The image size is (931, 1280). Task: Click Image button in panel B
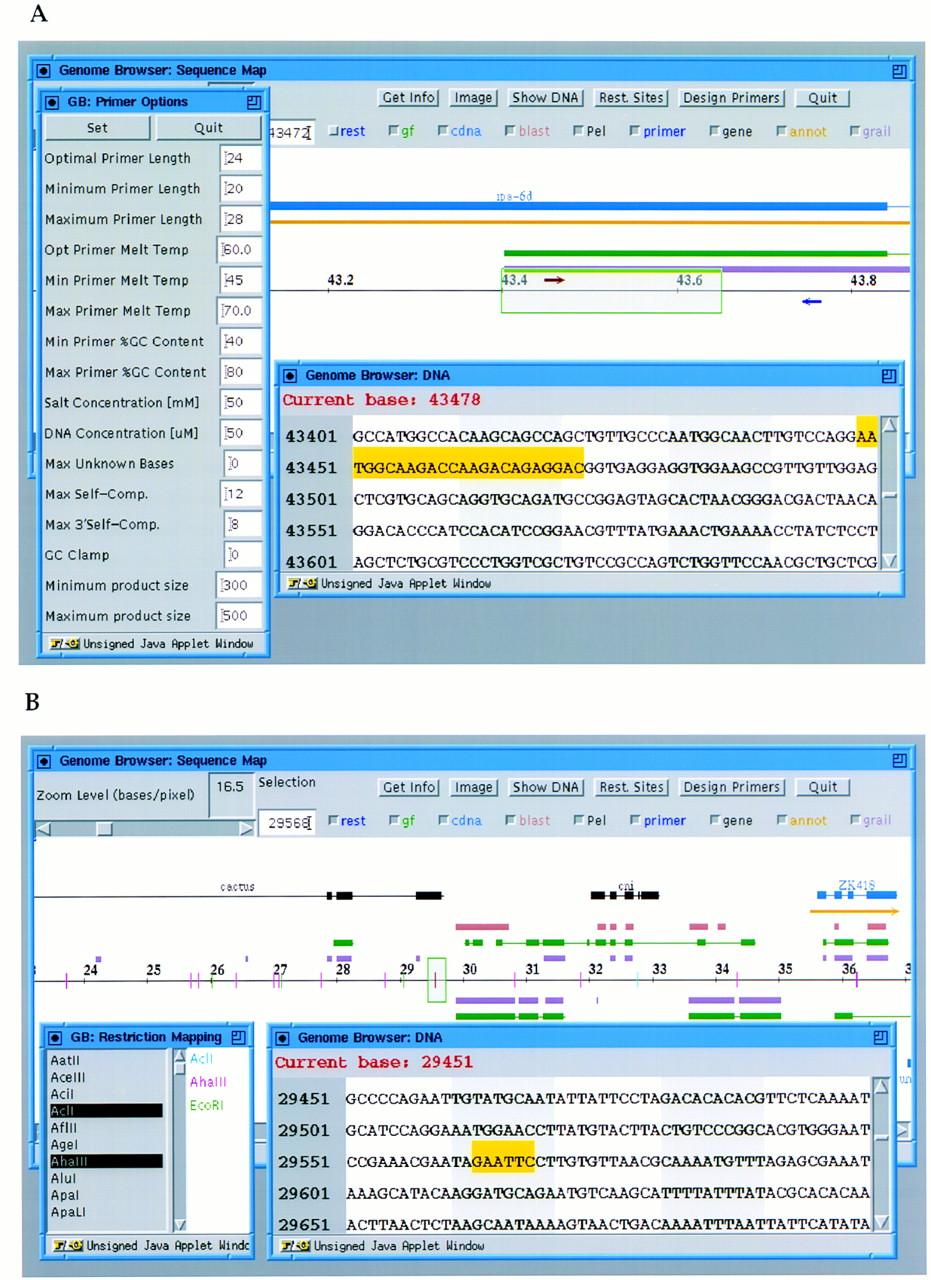473,787
